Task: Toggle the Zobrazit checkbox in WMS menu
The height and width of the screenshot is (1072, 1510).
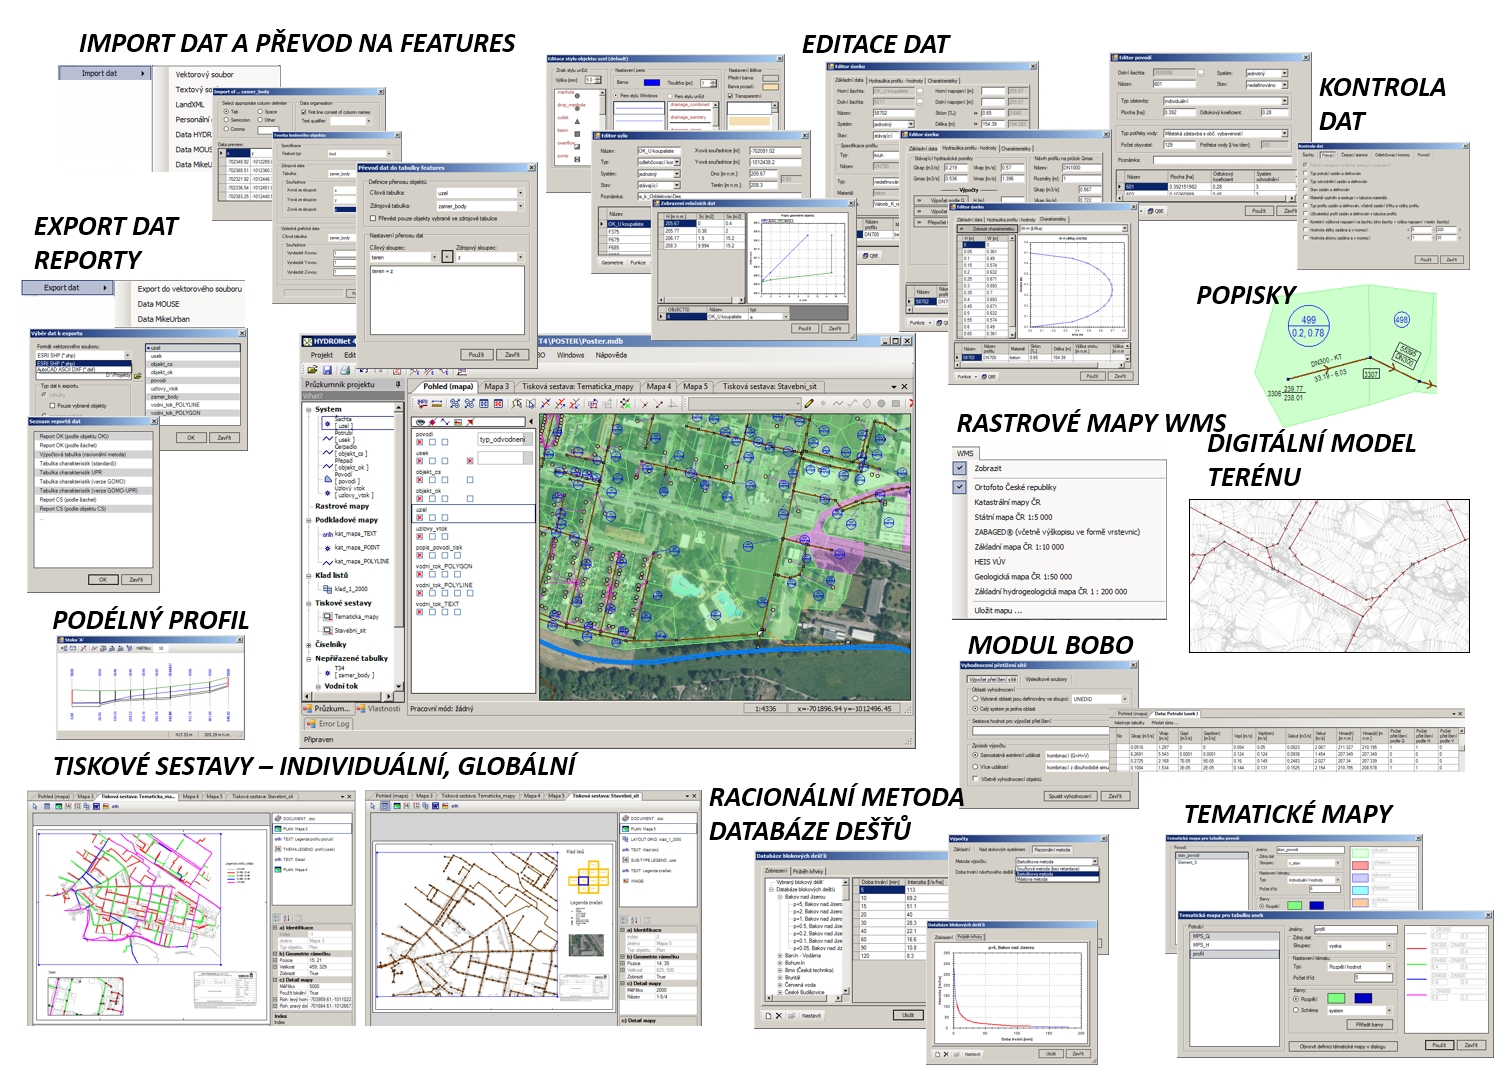Action: tap(960, 468)
